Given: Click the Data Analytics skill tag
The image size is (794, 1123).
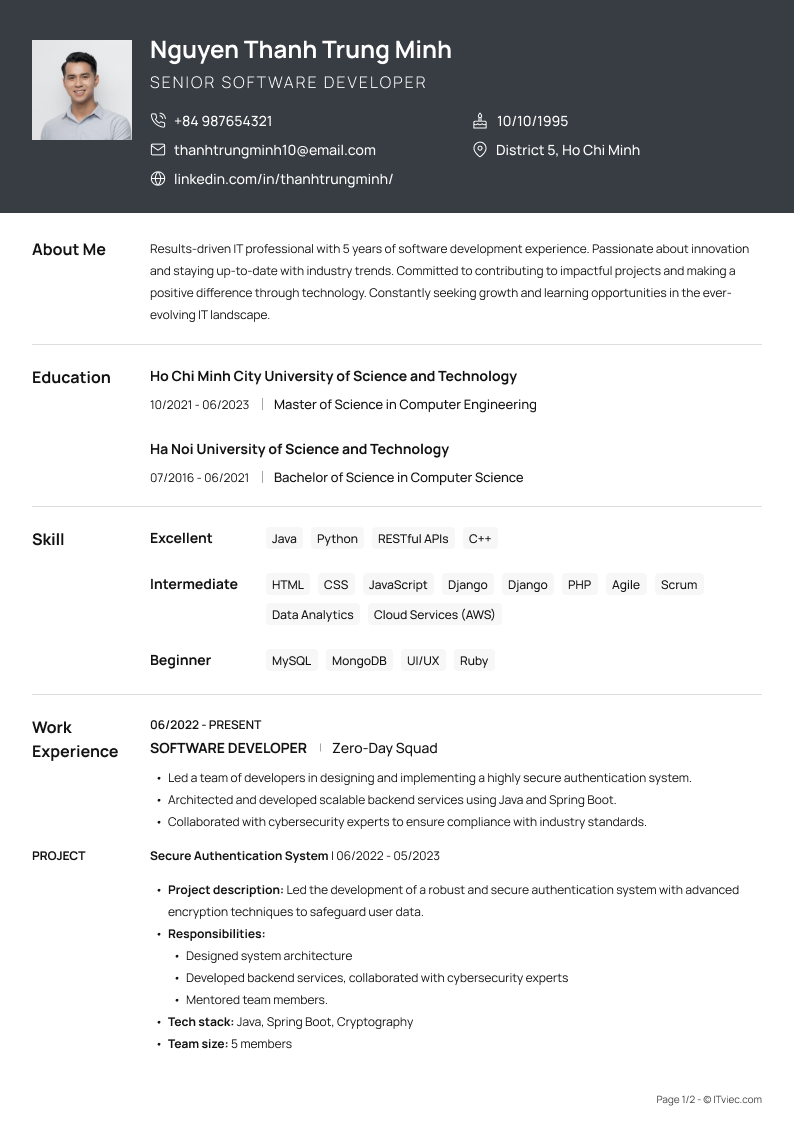Looking at the screenshot, I should (x=313, y=615).
